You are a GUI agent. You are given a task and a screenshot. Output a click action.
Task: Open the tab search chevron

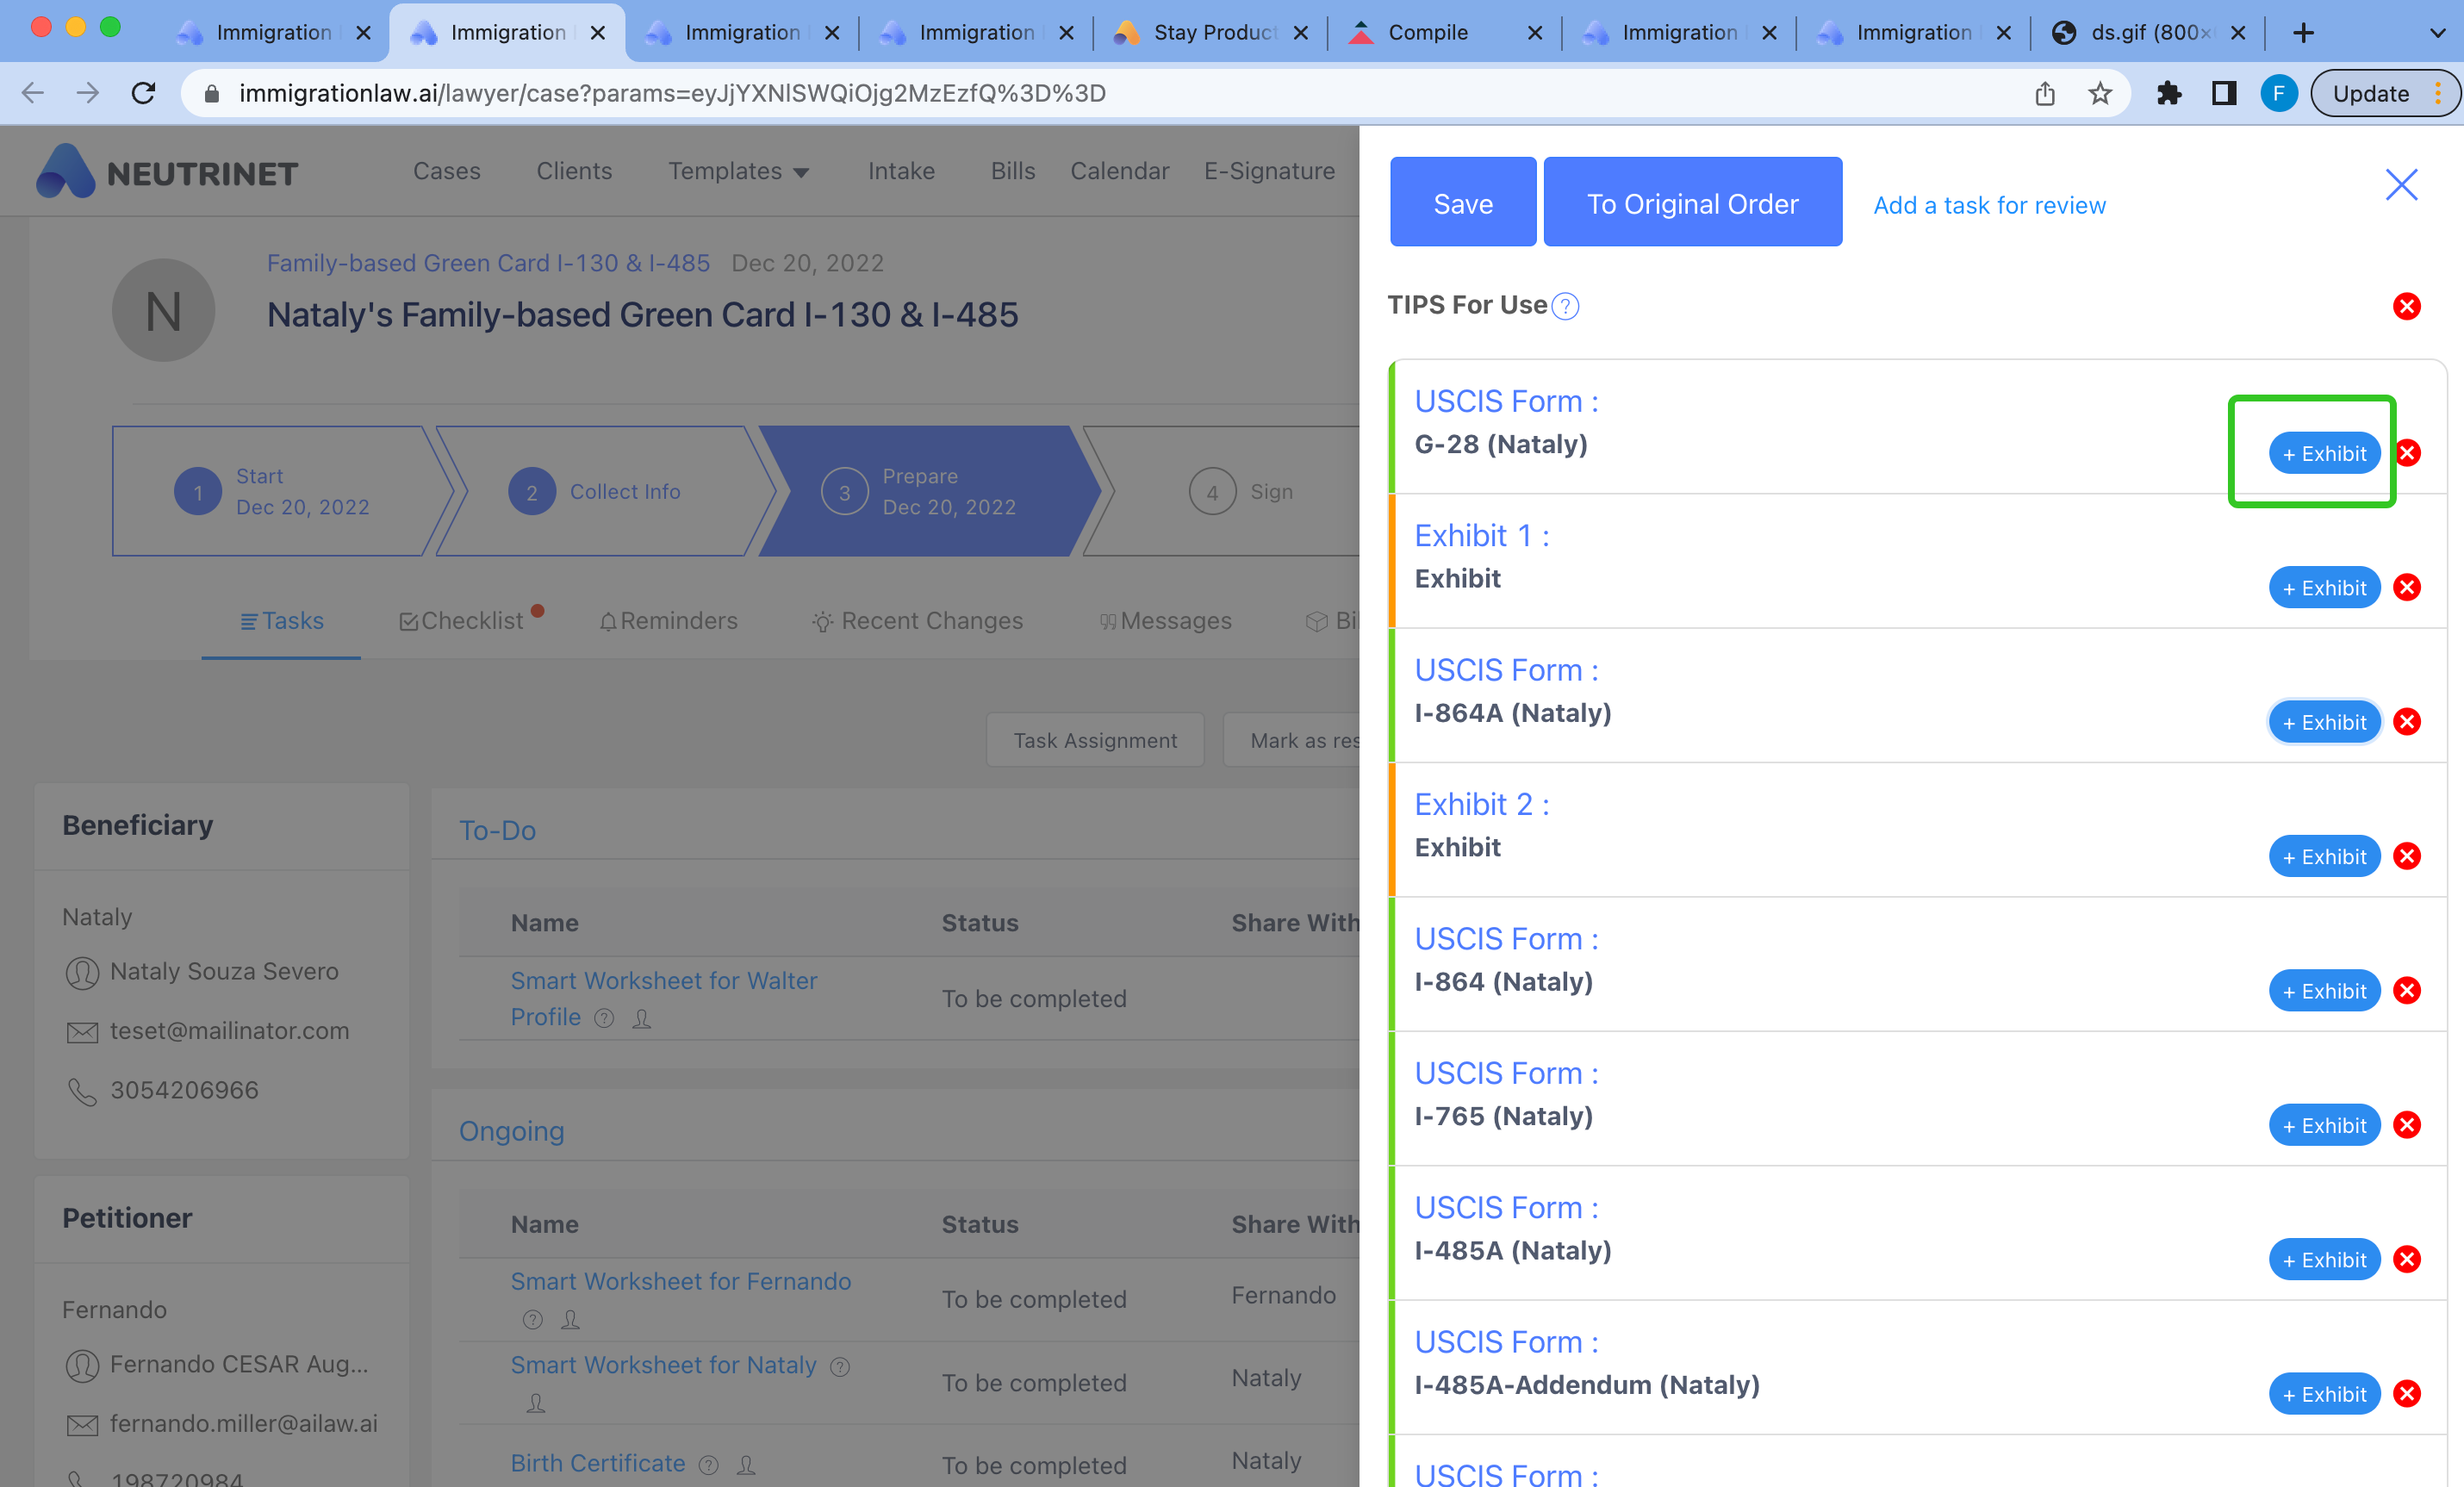(2437, 33)
